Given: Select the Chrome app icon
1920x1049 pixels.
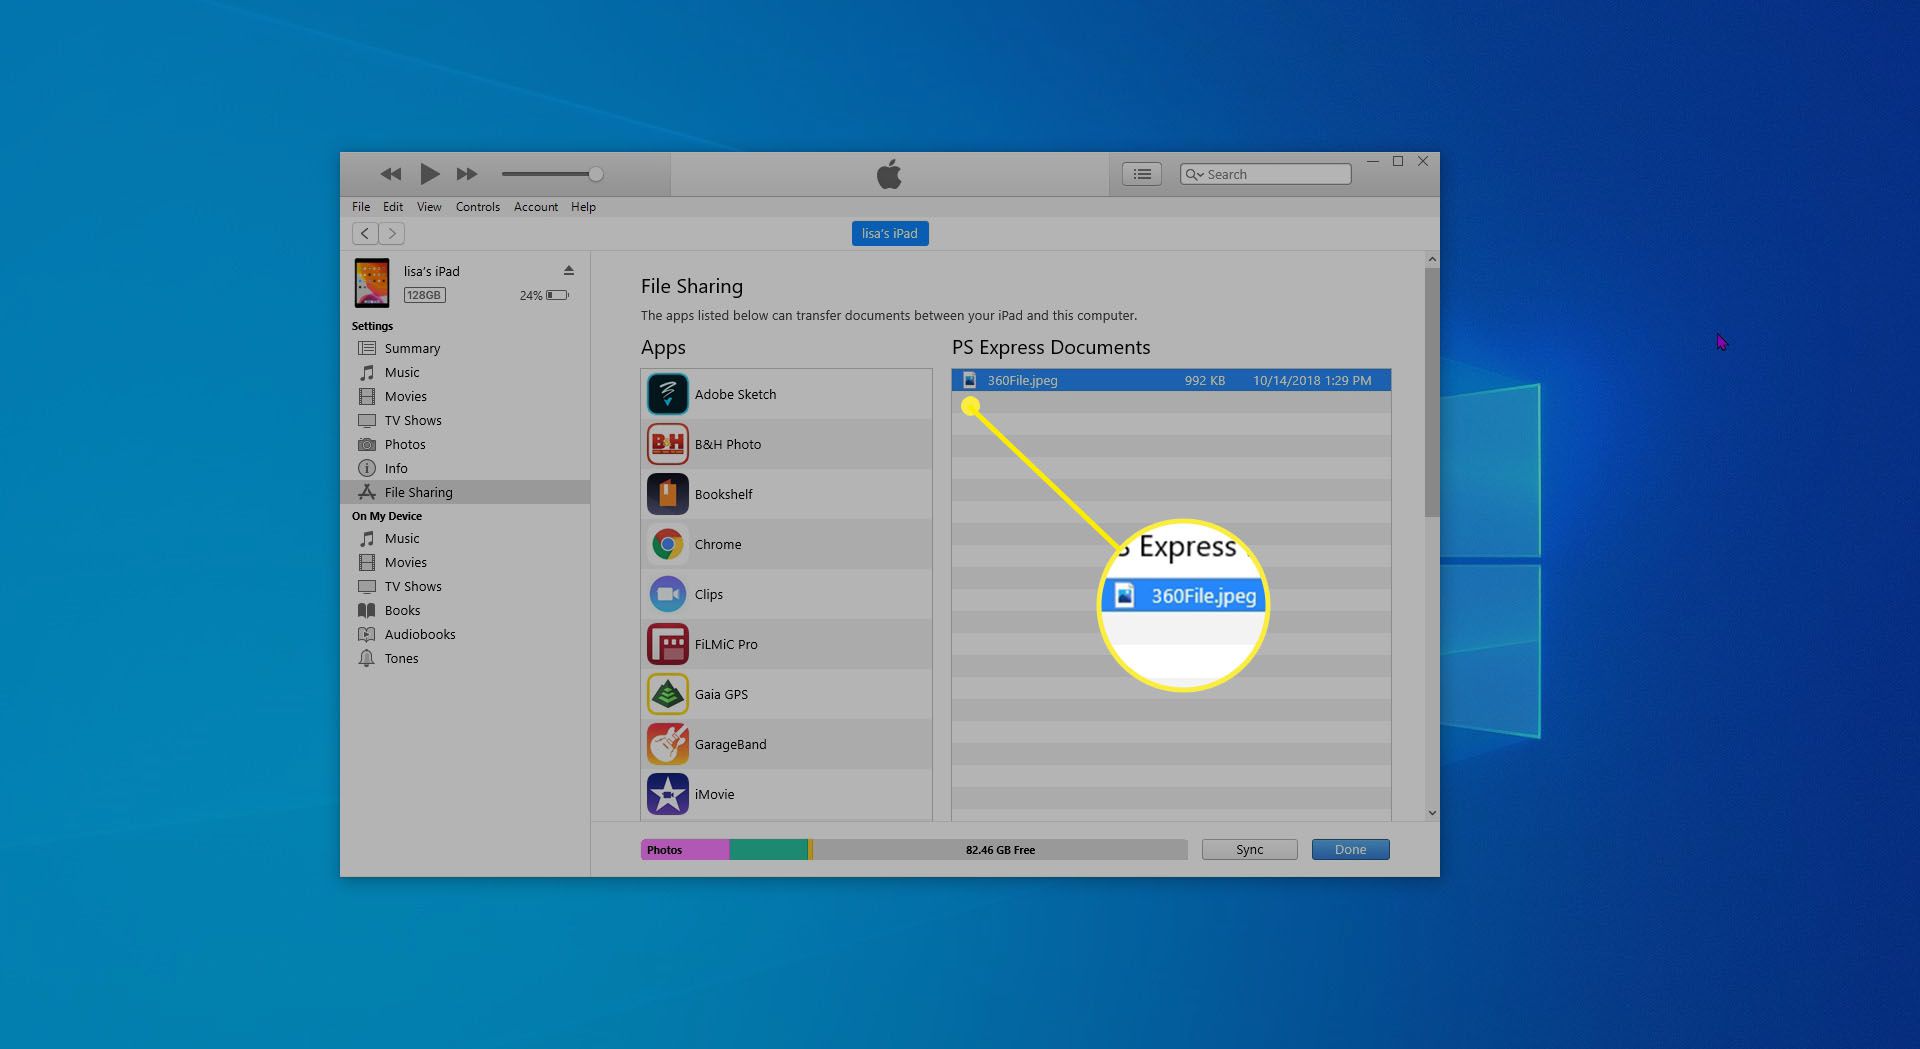Looking at the screenshot, I should pyautogui.click(x=667, y=544).
